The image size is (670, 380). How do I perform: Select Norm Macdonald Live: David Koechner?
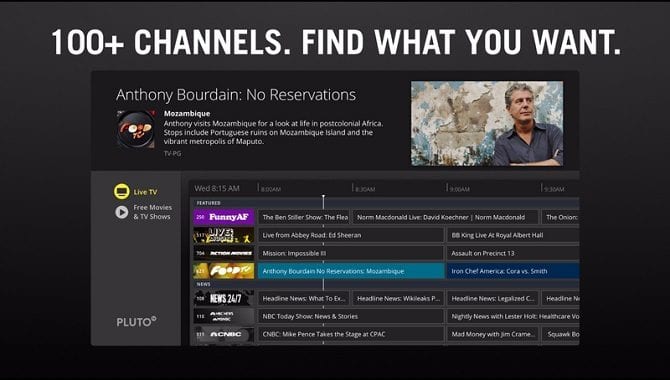coord(445,217)
